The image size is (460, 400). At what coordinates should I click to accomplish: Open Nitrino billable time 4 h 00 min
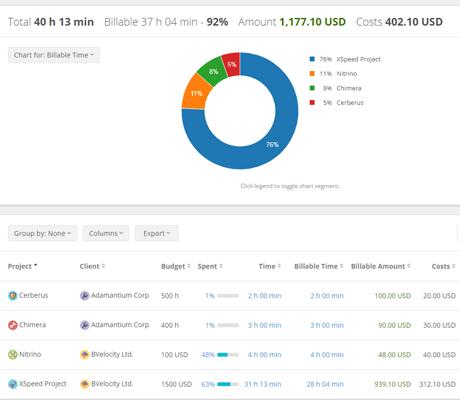pos(327,355)
